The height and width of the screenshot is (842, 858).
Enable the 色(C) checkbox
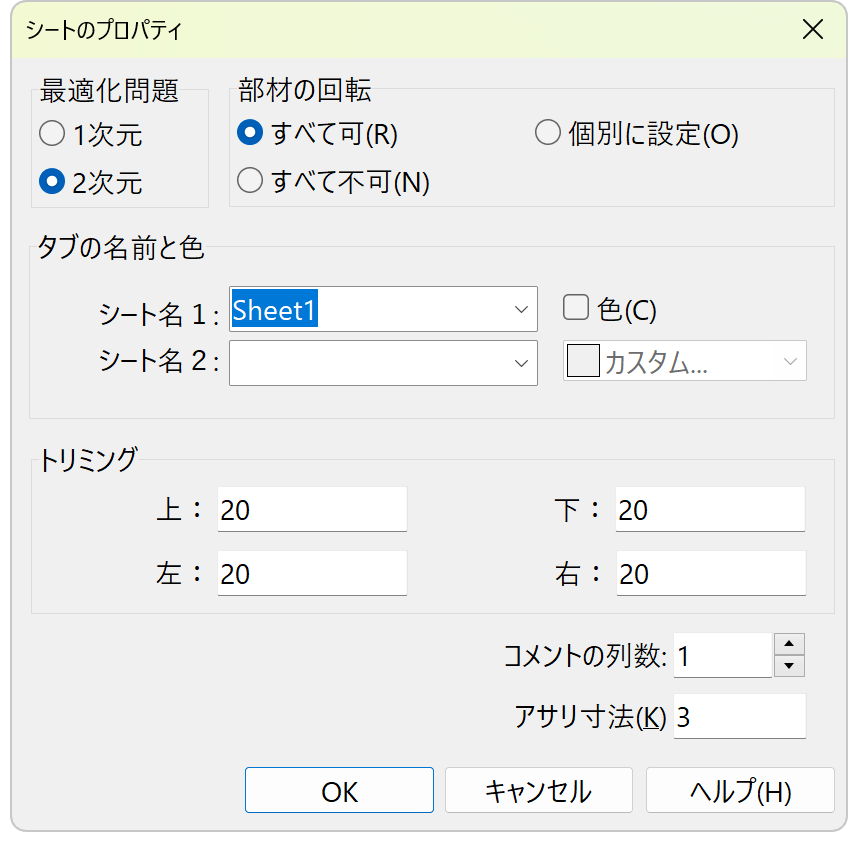pyautogui.click(x=575, y=308)
